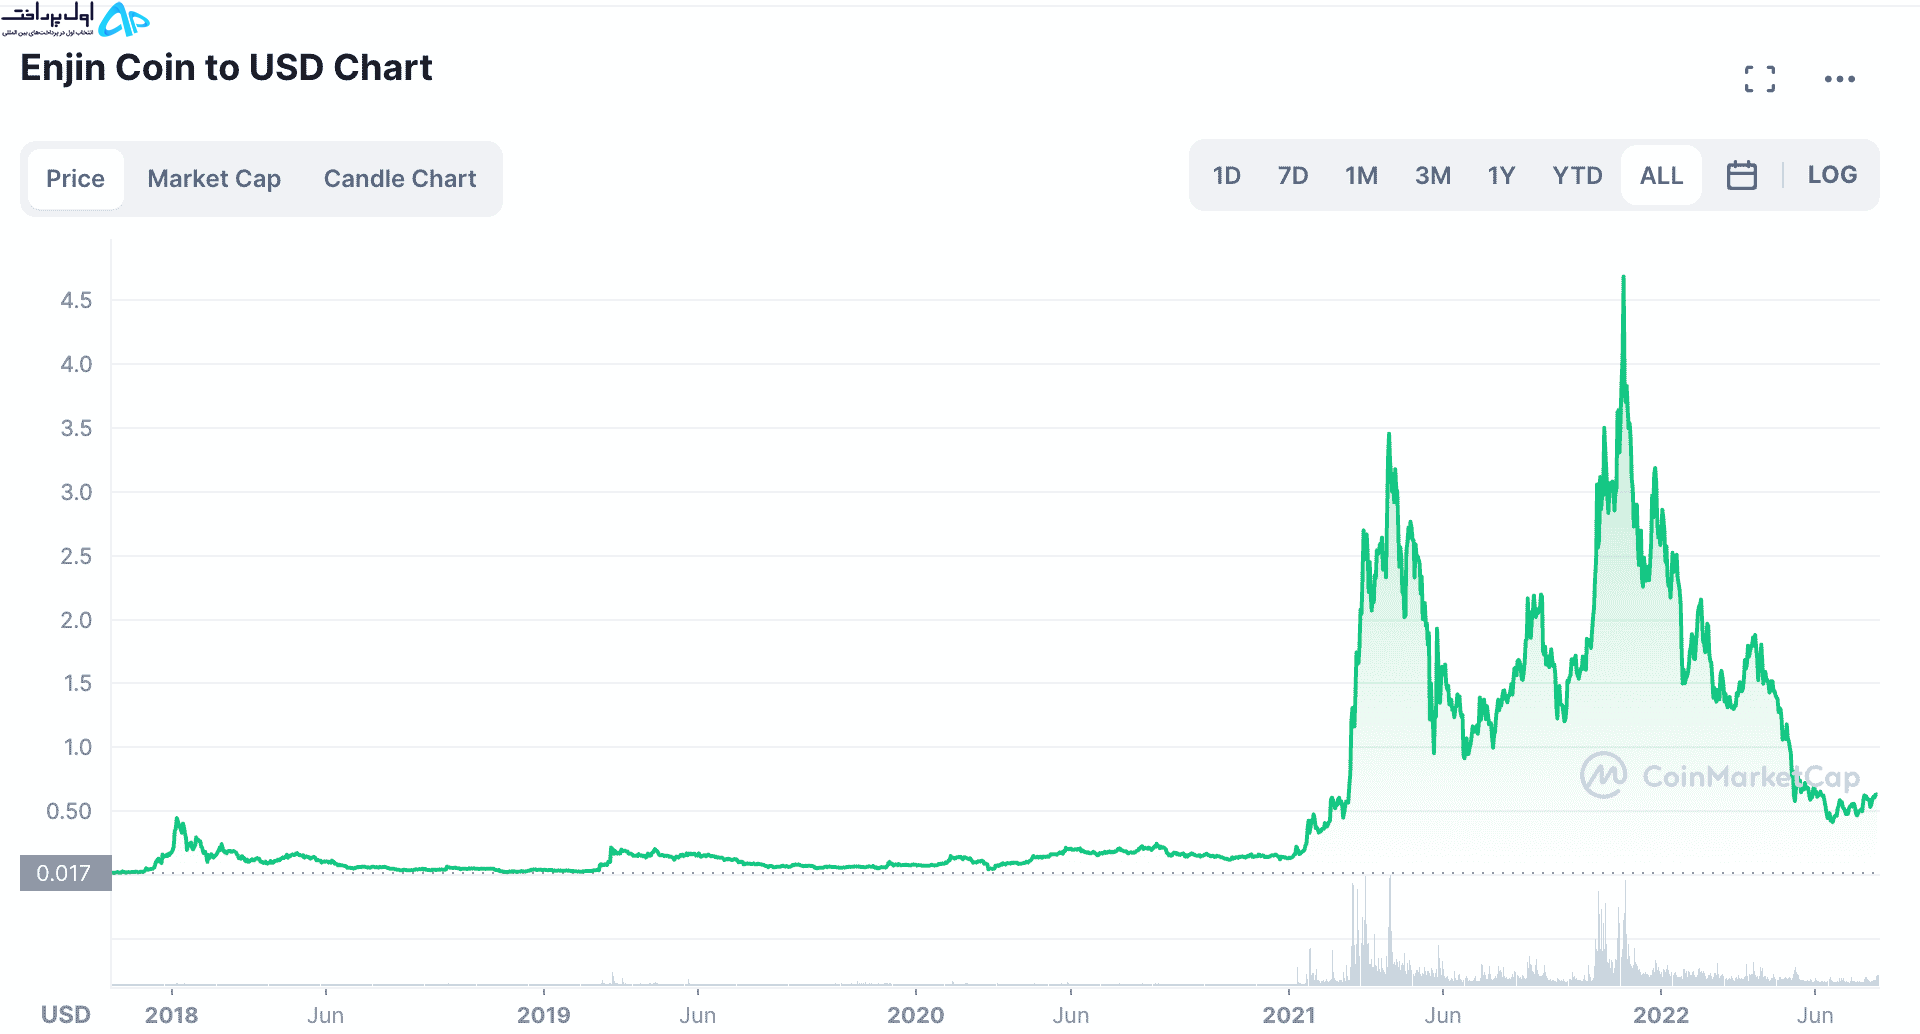Open the fullscreen chart view icon
This screenshot has height=1034, width=1920.
(1760, 79)
